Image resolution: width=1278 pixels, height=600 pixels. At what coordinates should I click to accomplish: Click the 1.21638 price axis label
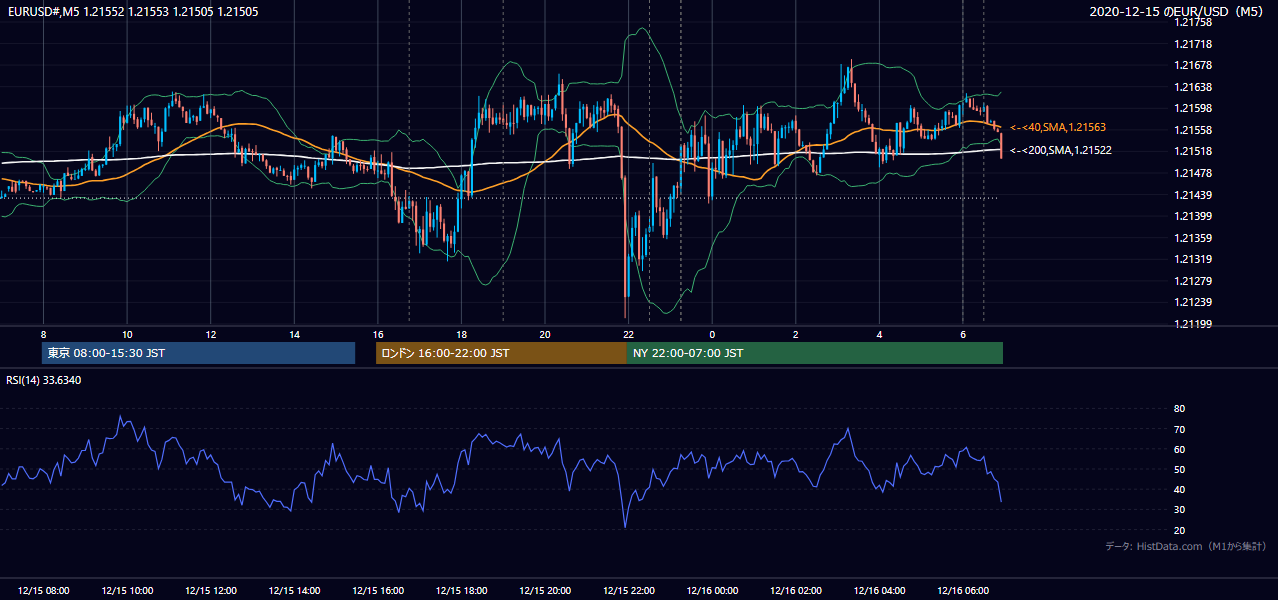(1193, 87)
